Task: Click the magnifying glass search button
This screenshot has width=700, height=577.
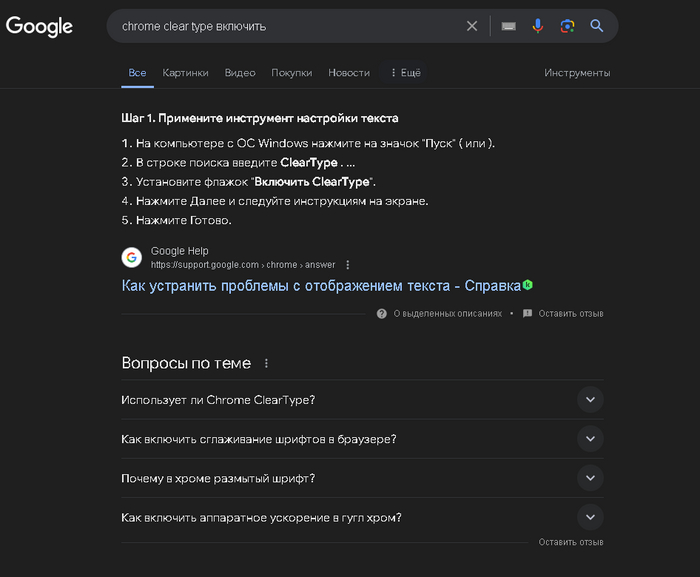Action: 597,26
